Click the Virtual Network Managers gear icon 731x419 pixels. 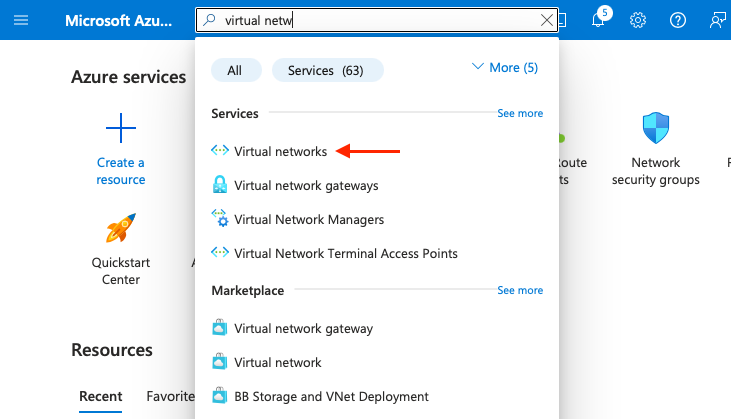(x=220, y=218)
